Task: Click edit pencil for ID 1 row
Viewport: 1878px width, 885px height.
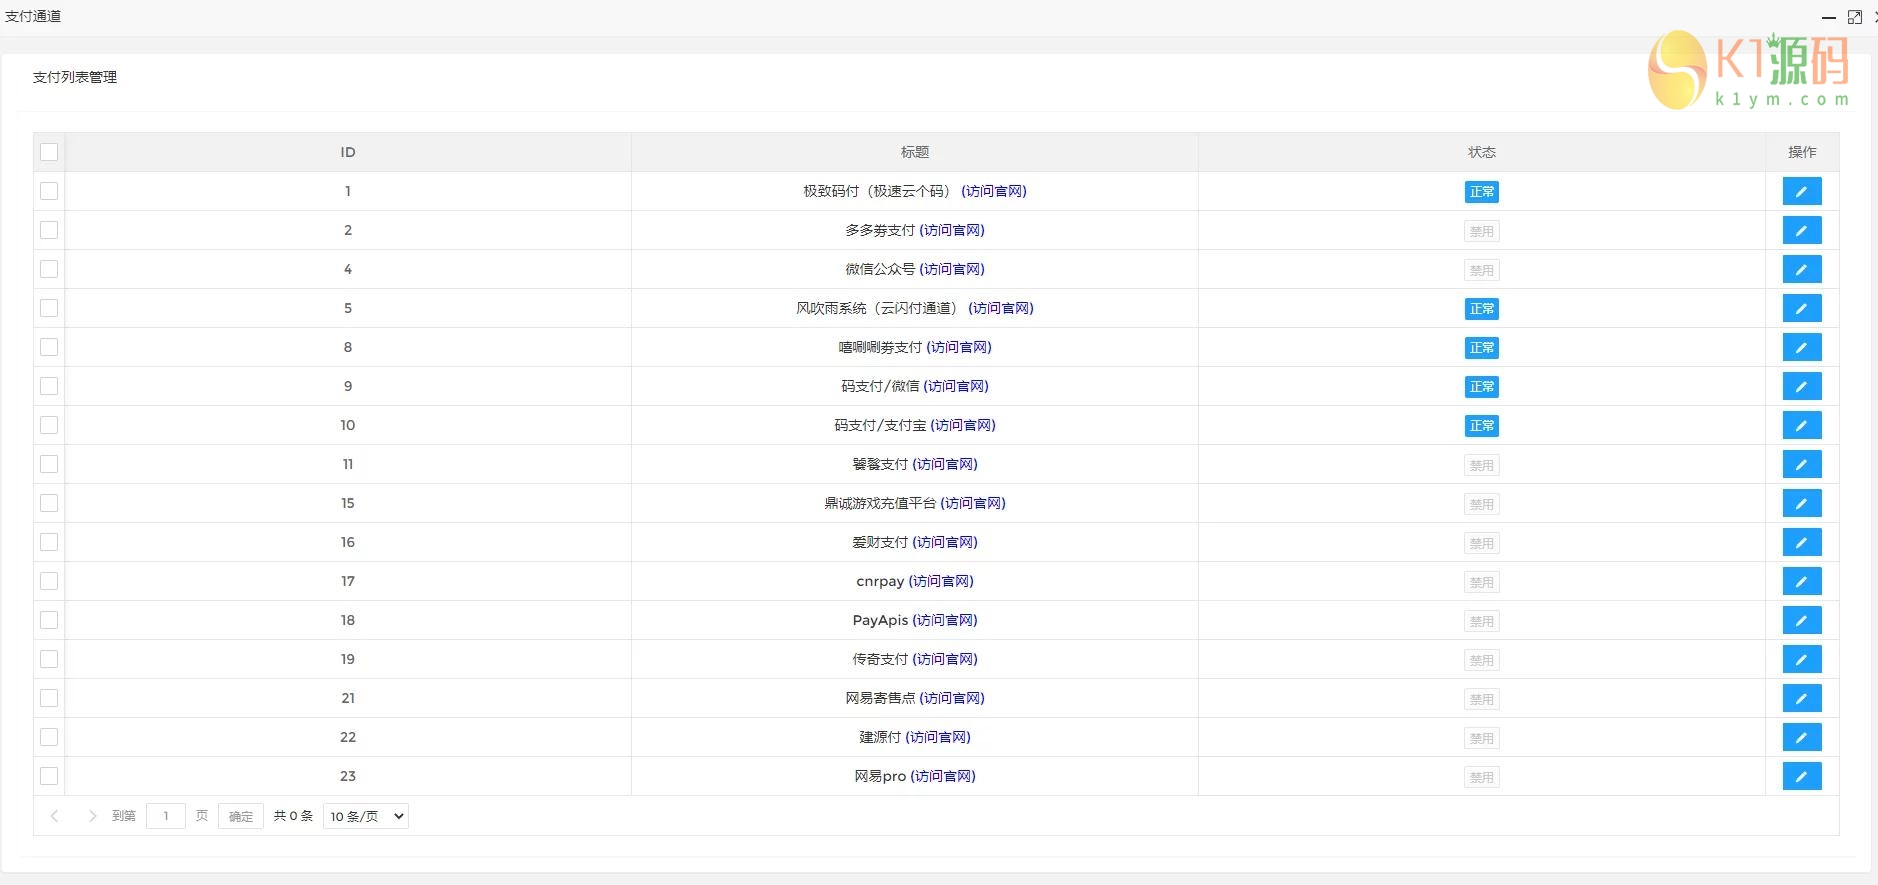Action: click(x=1801, y=191)
